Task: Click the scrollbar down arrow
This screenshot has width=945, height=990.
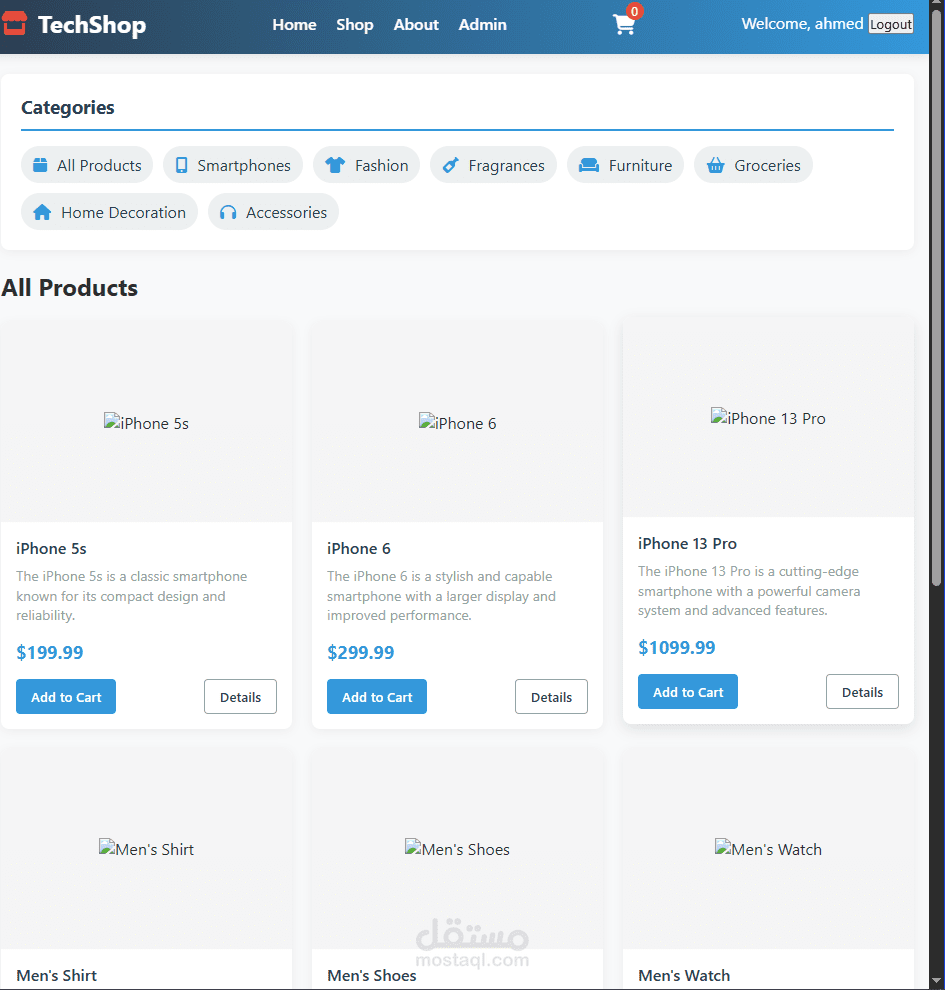Action: (937, 982)
